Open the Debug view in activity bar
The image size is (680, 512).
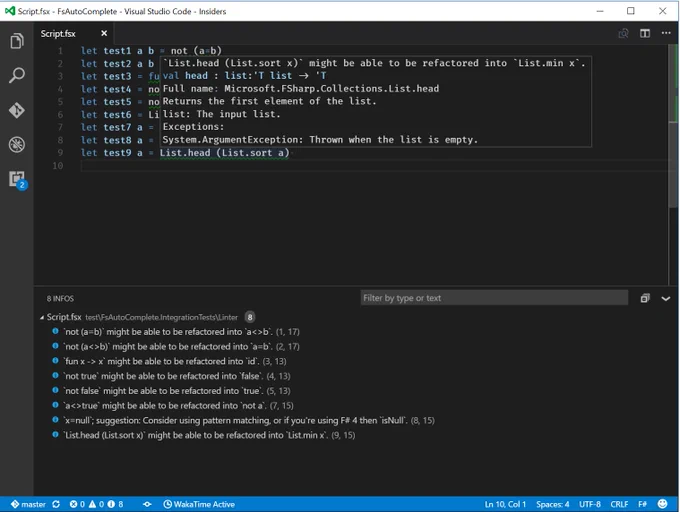pos(17,145)
